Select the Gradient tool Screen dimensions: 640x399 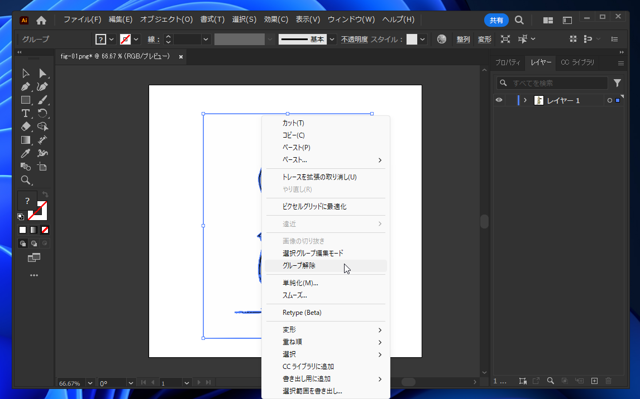tap(26, 140)
